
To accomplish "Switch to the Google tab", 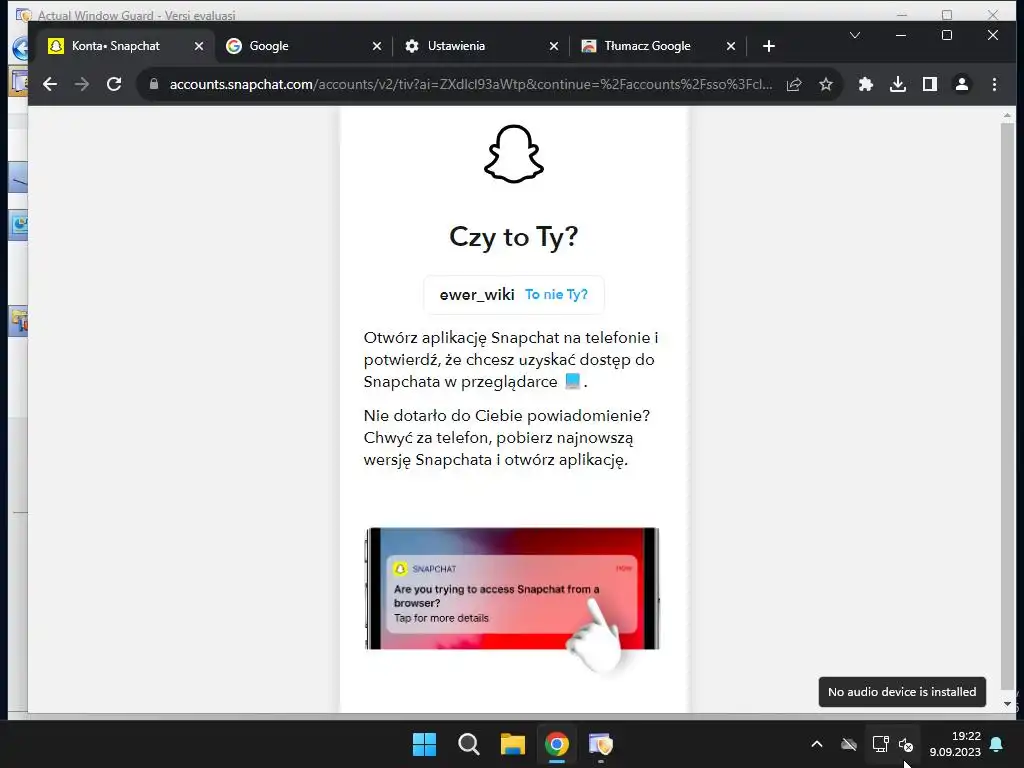I will 303,46.
